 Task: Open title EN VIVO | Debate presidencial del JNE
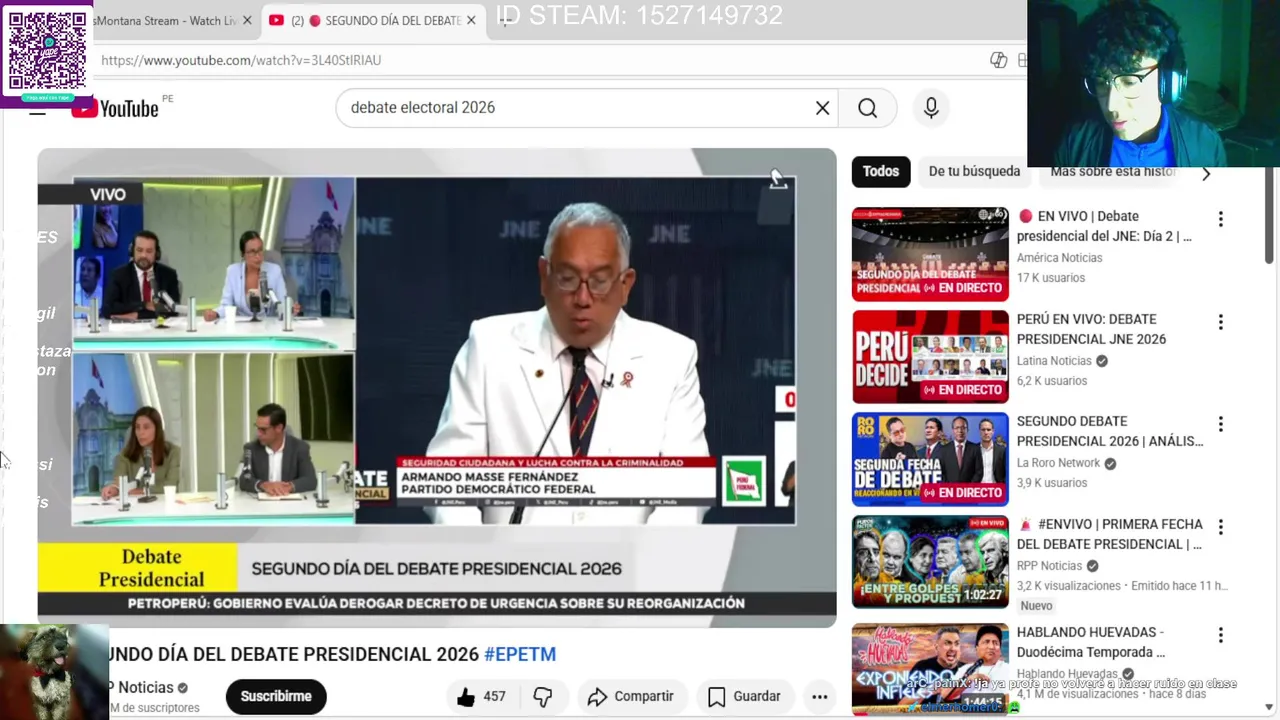click(1104, 226)
